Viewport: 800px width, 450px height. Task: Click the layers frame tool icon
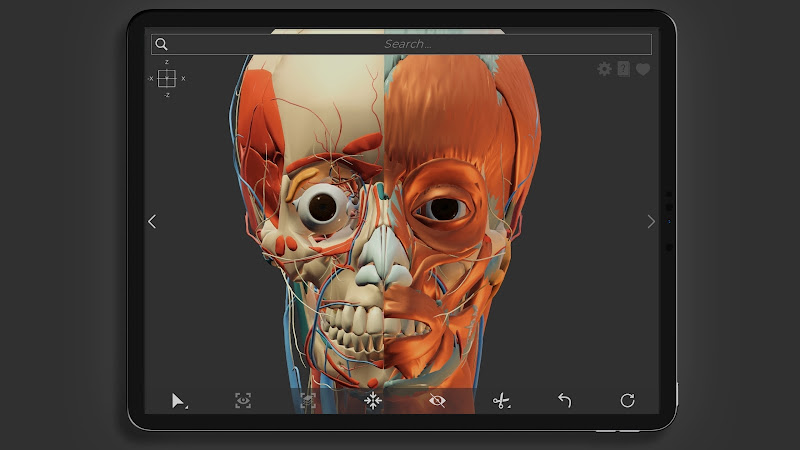click(308, 401)
